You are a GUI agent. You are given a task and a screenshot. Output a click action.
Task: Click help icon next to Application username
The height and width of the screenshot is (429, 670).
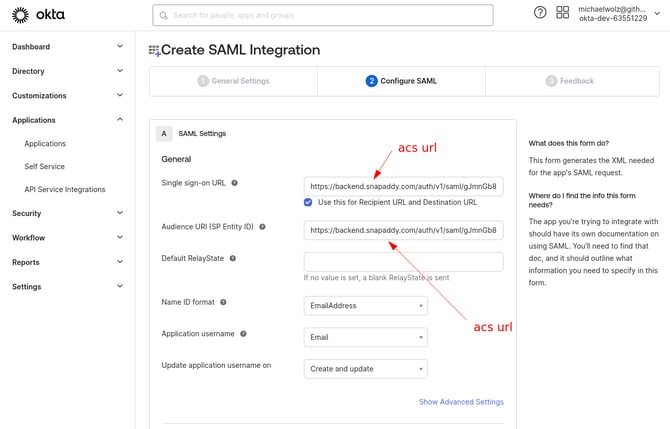coord(243,334)
